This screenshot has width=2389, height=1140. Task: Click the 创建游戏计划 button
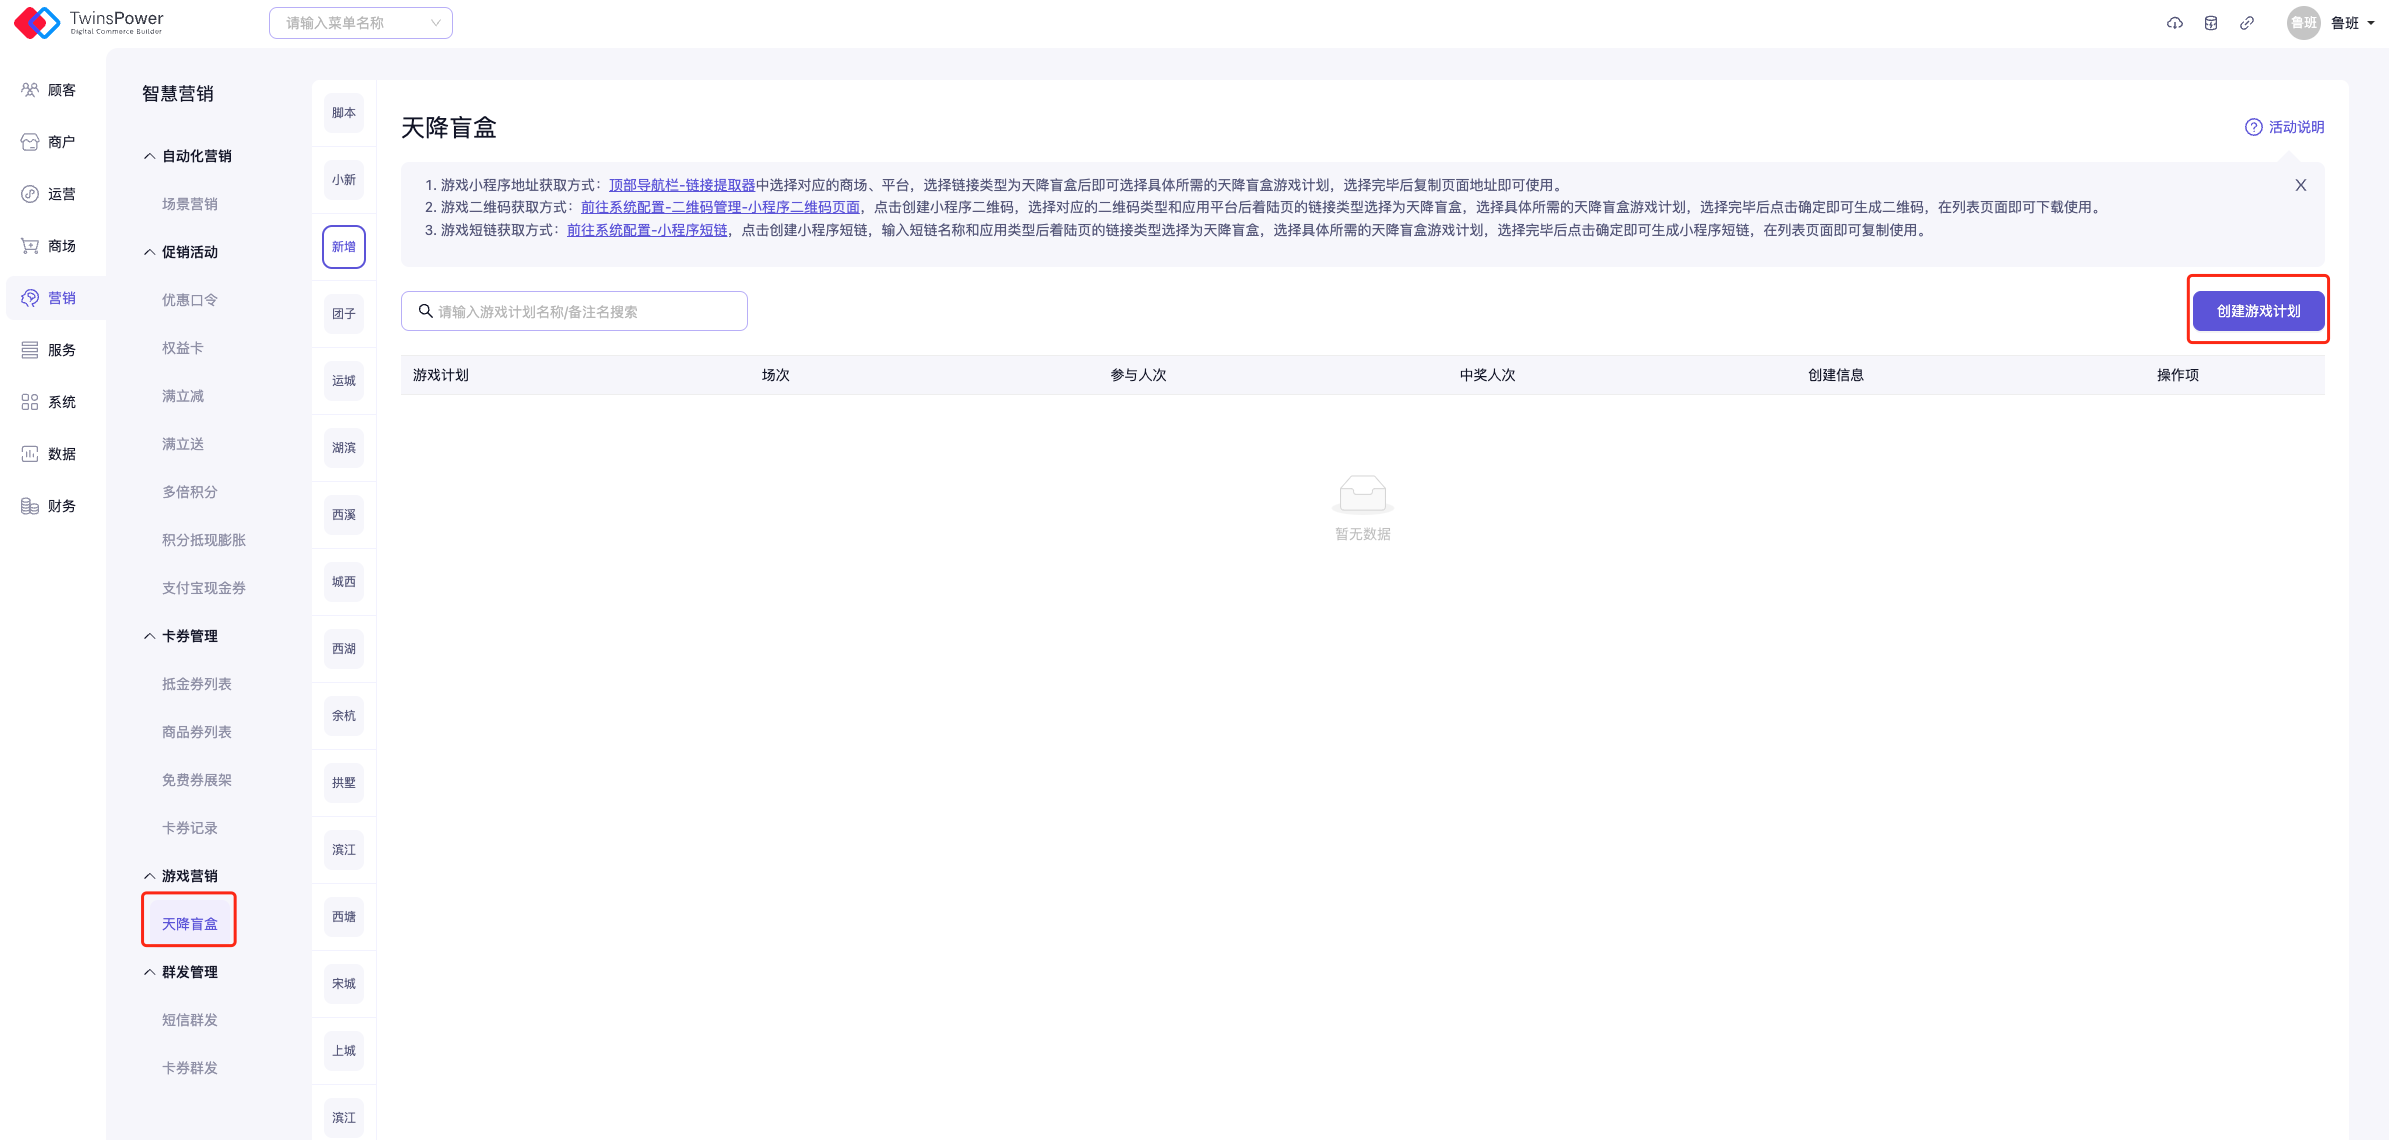[x=2258, y=311]
